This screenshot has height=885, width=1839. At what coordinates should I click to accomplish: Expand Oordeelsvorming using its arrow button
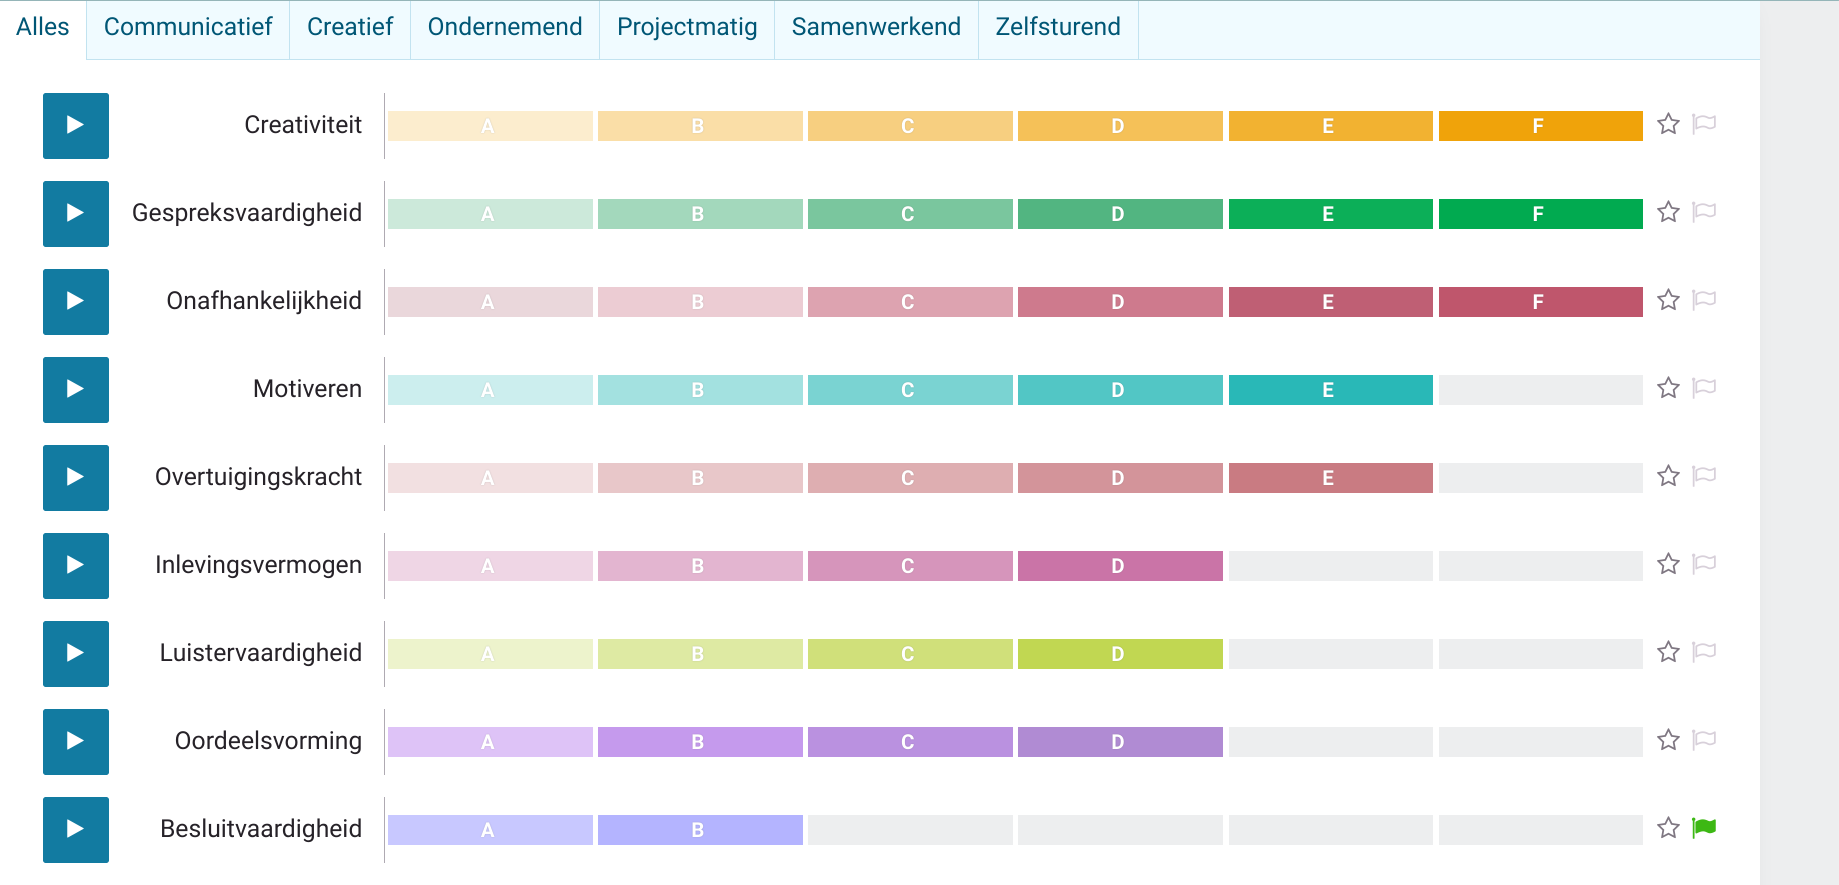point(75,742)
